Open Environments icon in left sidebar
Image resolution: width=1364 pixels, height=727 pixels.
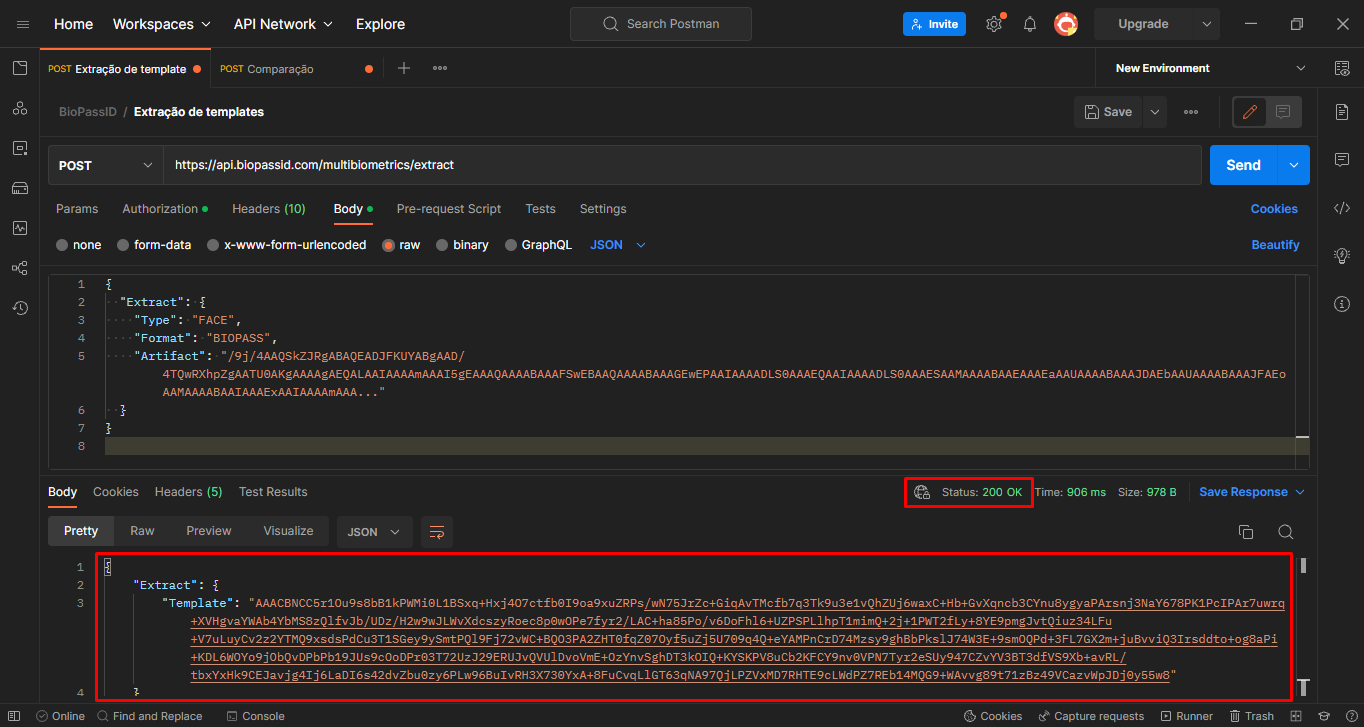(x=20, y=148)
